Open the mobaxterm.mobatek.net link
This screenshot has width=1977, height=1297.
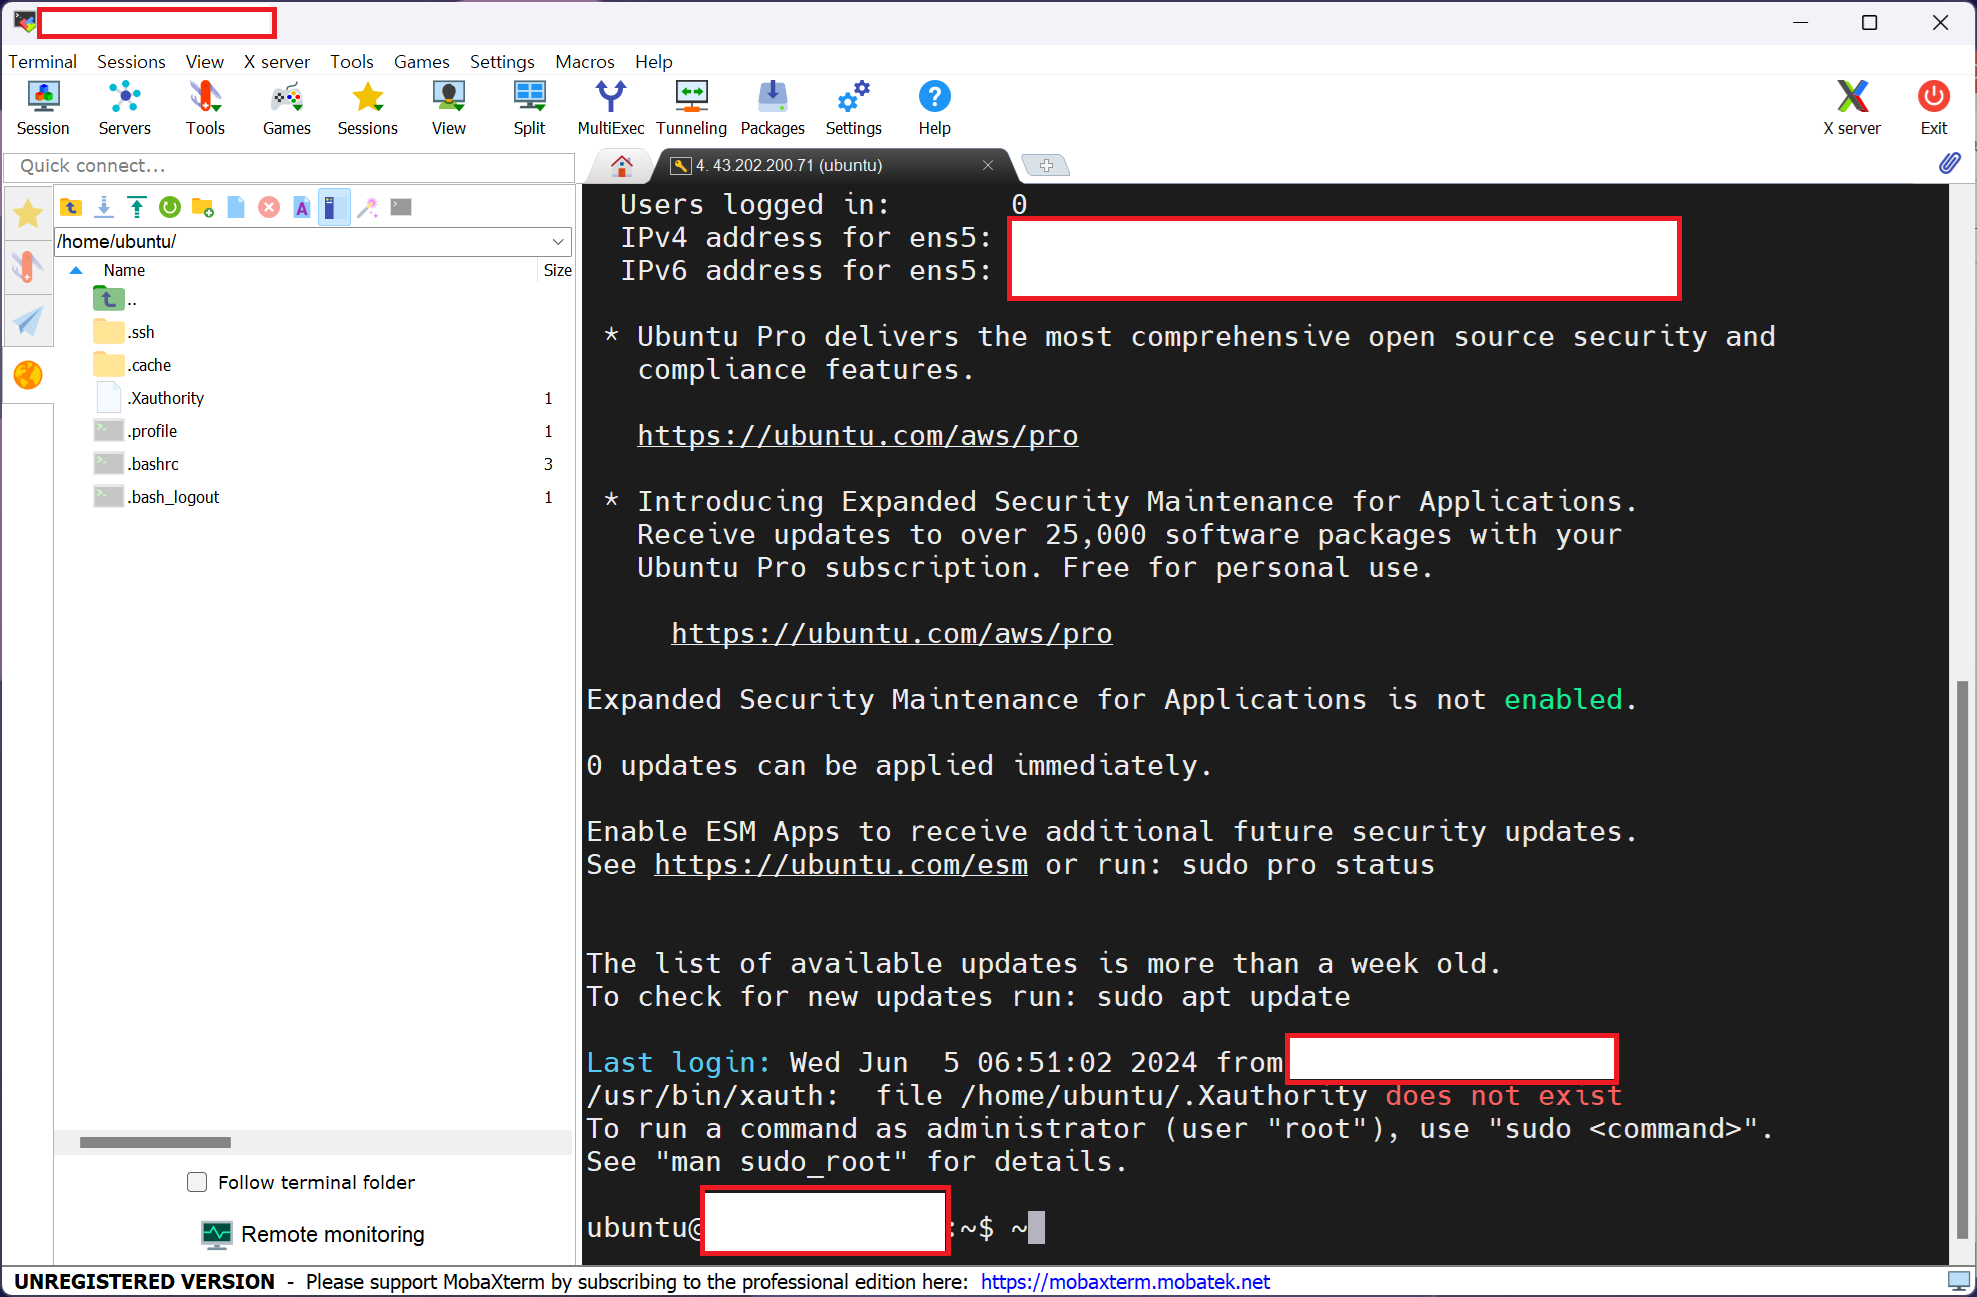(x=1125, y=1282)
